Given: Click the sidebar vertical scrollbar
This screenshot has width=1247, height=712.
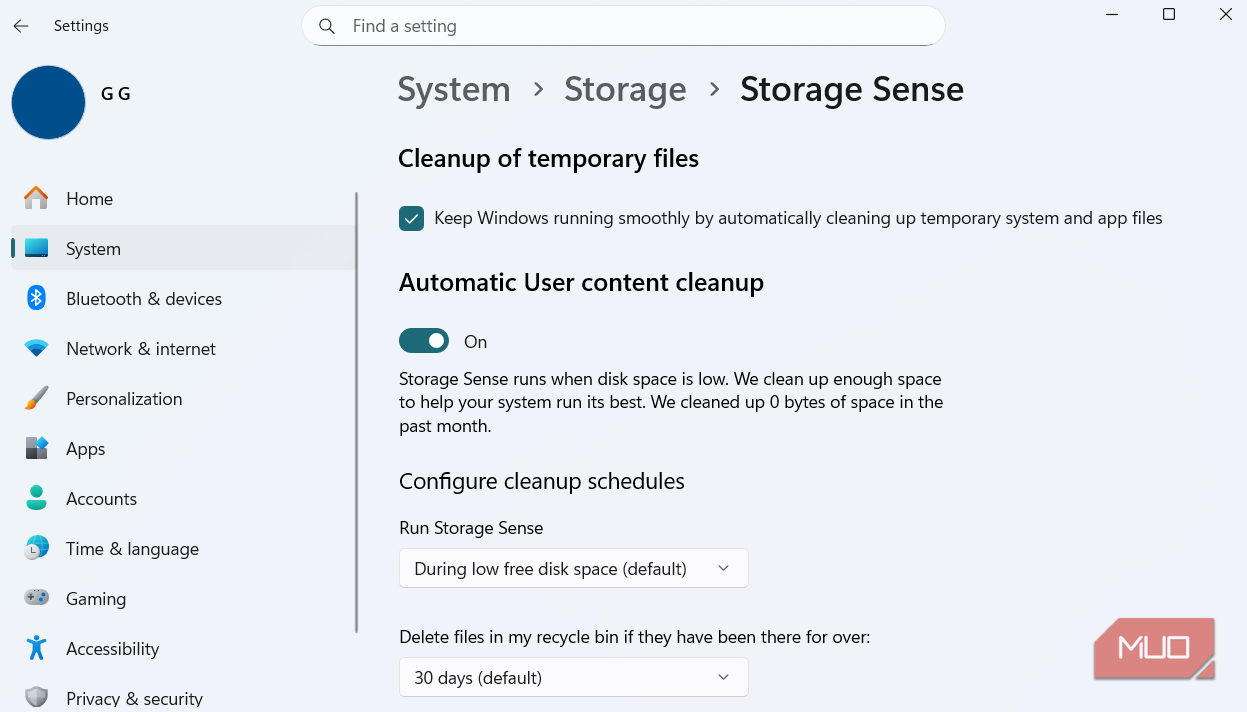Looking at the screenshot, I should [x=357, y=412].
